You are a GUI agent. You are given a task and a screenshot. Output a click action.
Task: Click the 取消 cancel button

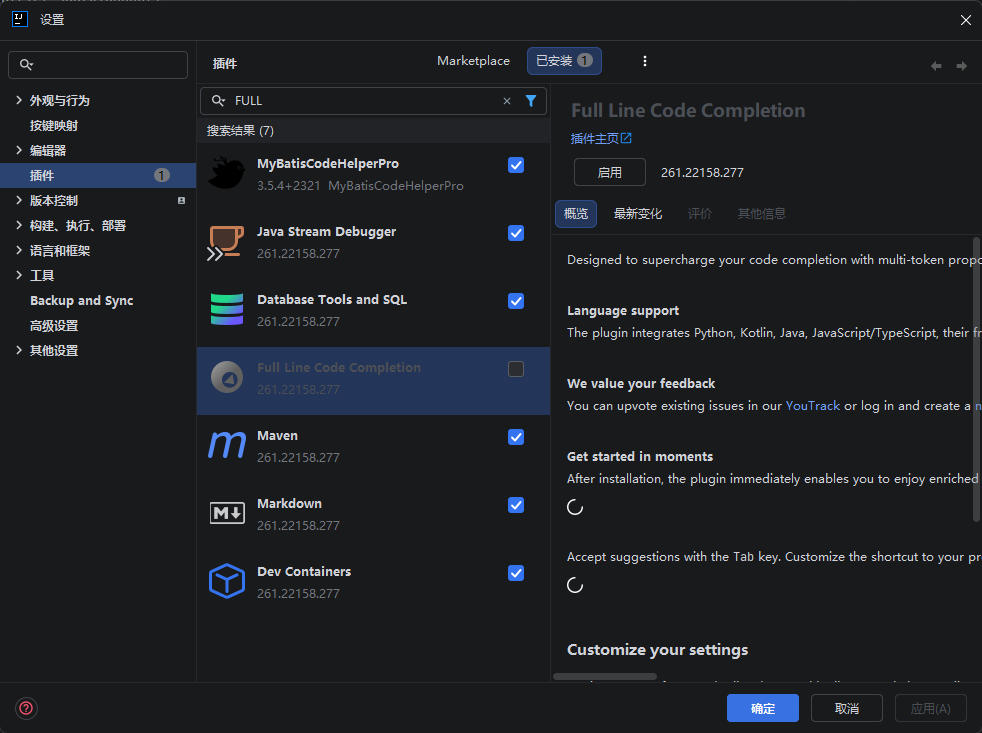click(x=847, y=708)
